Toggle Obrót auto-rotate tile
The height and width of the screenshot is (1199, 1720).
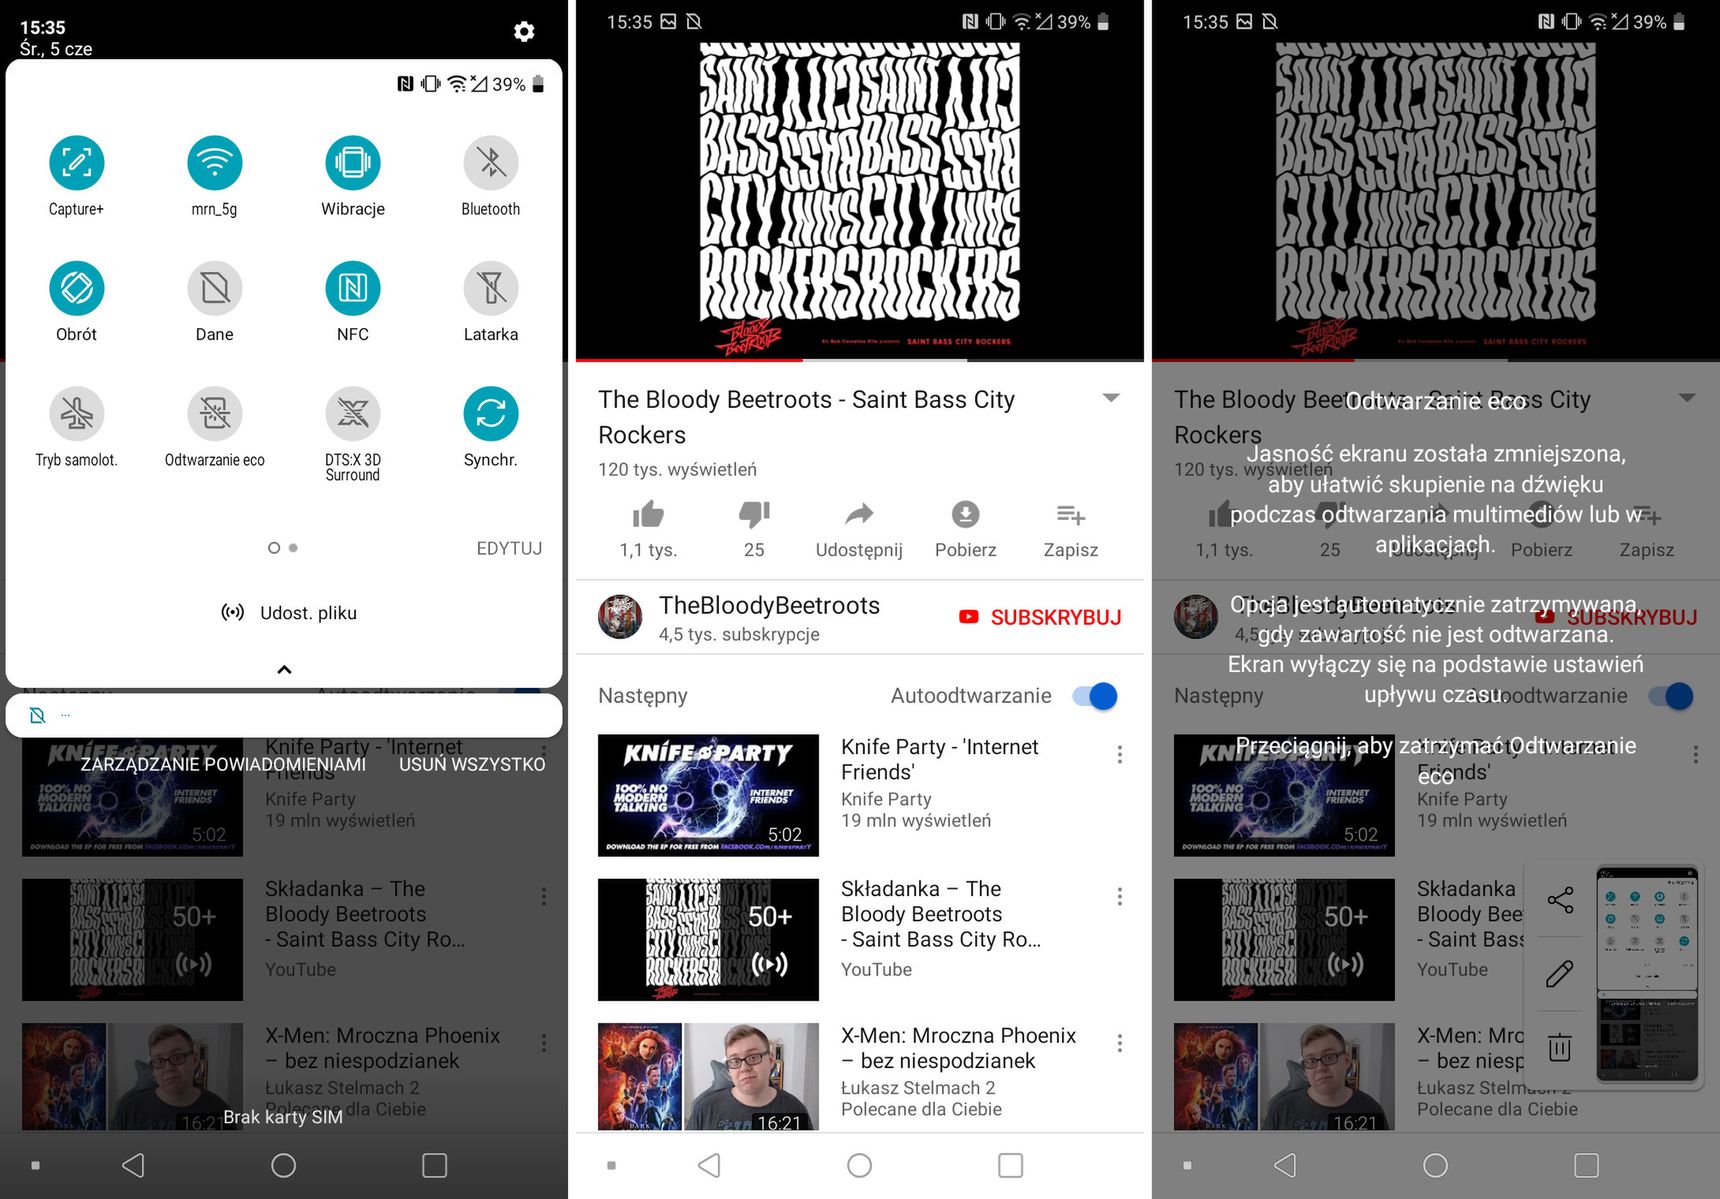[x=77, y=288]
